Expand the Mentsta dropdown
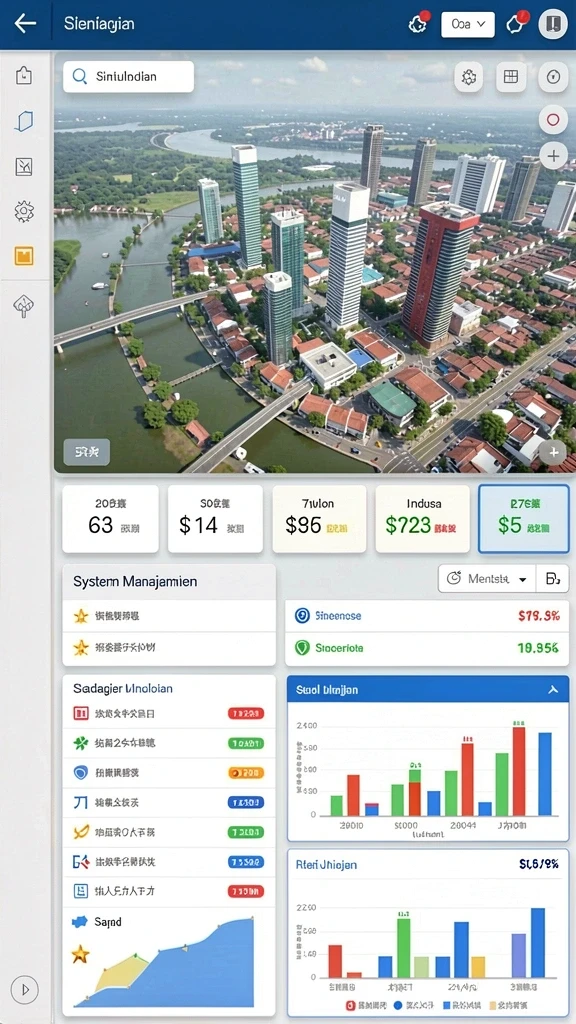 click(487, 579)
